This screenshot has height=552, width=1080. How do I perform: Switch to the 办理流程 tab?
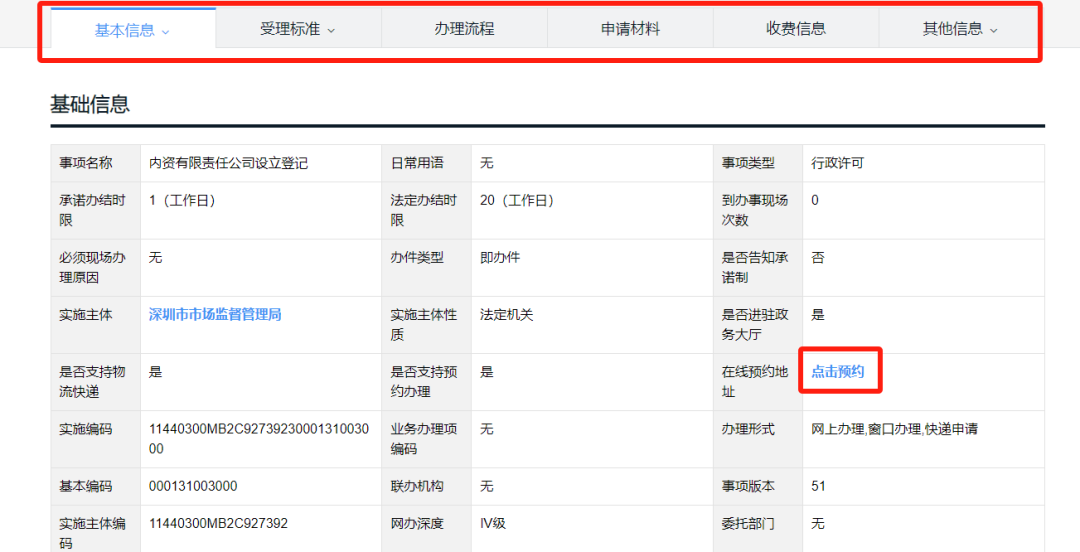pyautogui.click(x=464, y=29)
